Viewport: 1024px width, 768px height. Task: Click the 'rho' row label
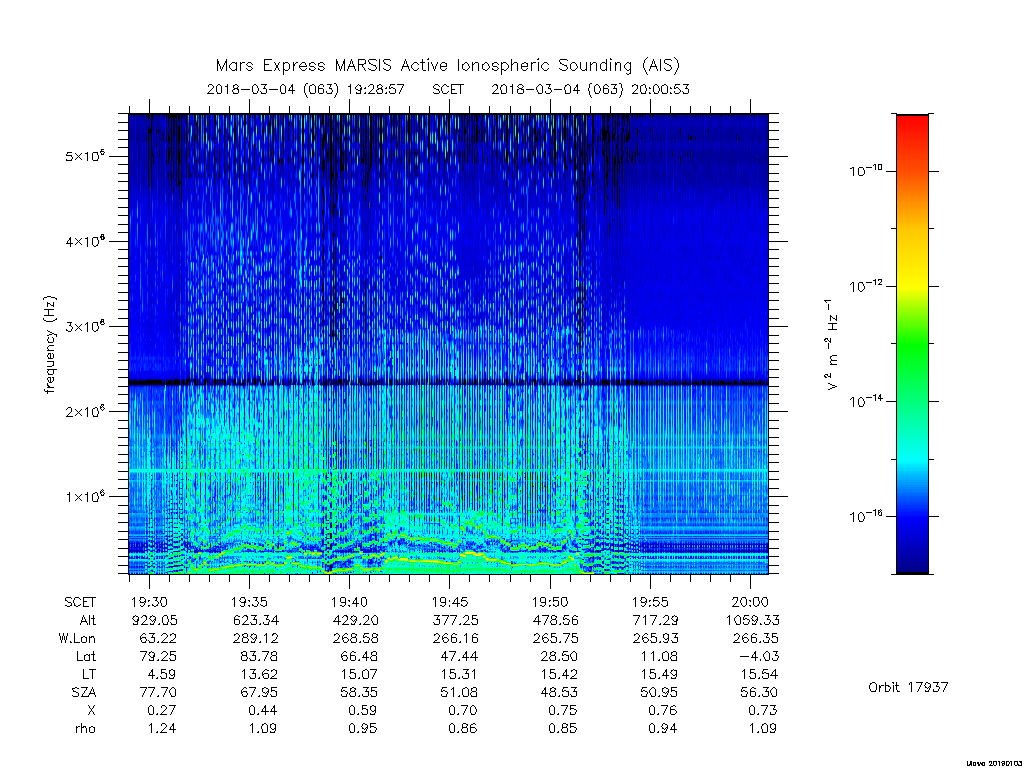point(86,728)
